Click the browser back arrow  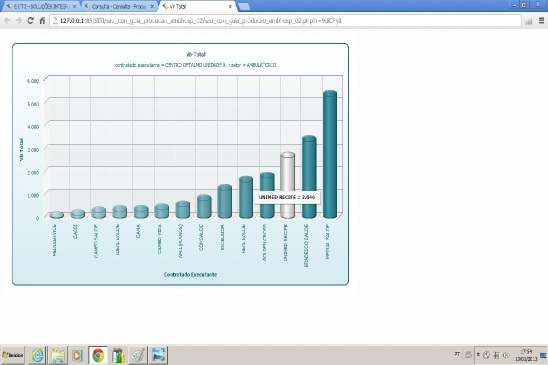(x=7, y=21)
